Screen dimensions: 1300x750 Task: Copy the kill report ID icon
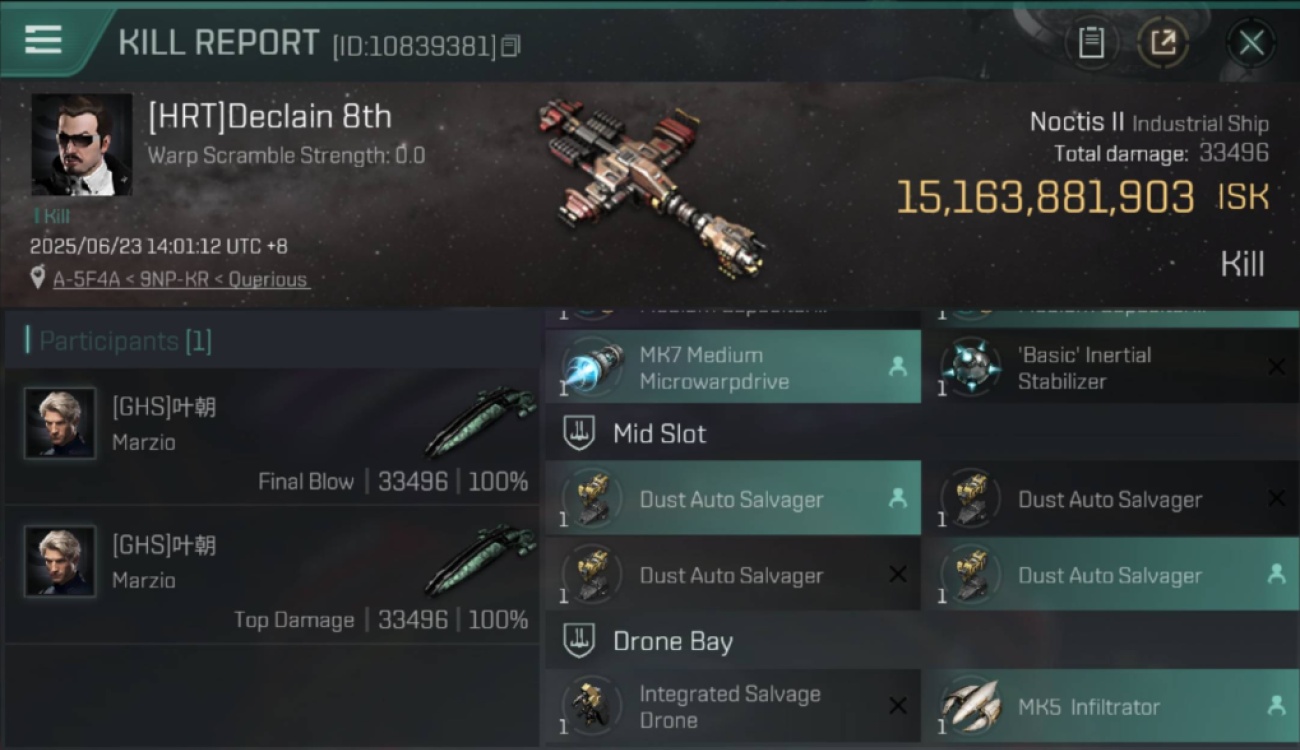point(511,46)
